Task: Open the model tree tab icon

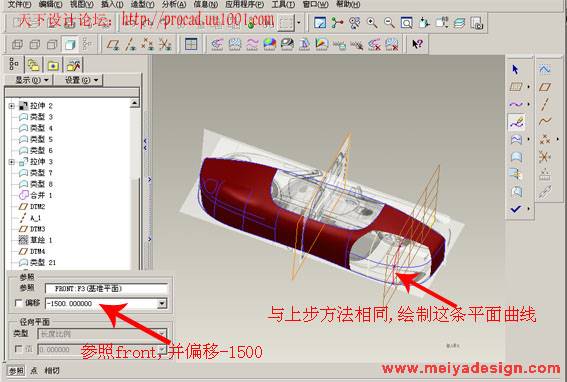Action: [14, 65]
